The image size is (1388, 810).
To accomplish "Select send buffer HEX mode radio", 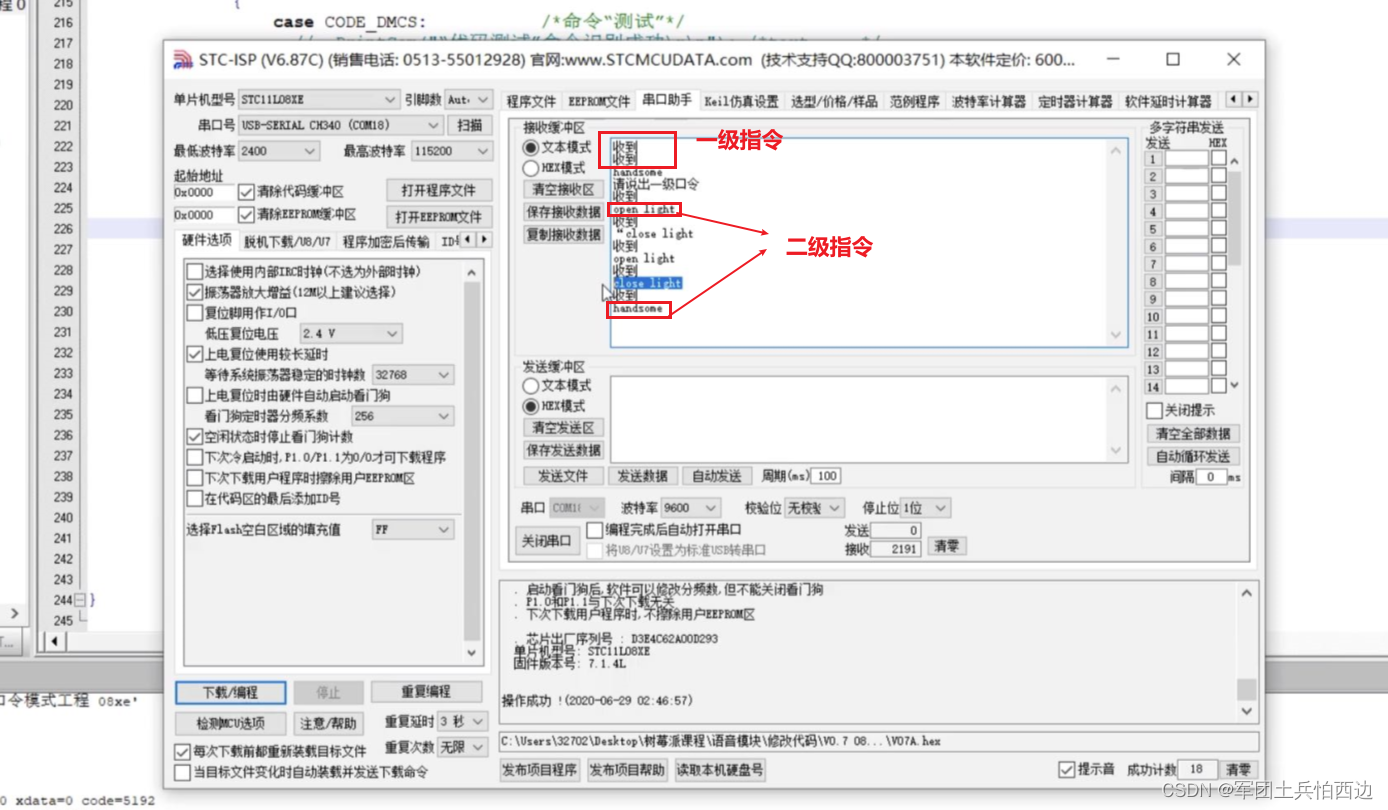I will [531, 406].
